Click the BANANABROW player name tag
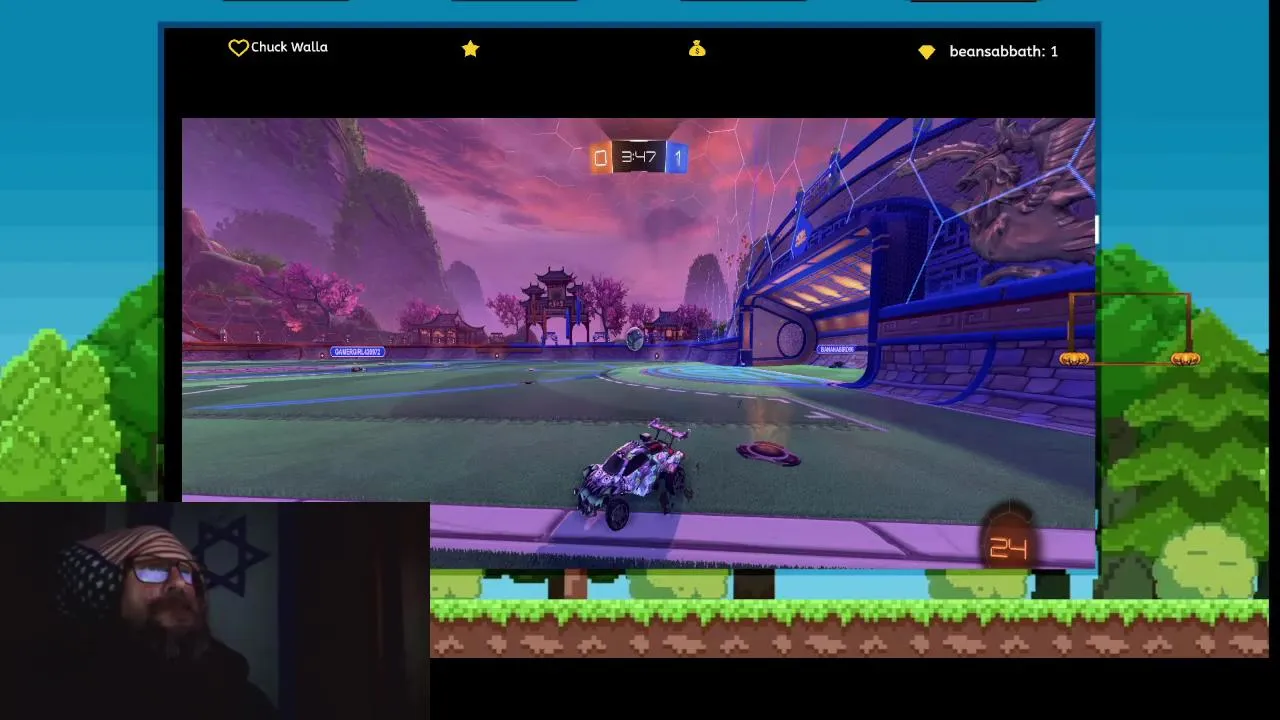Screen dimensions: 1280x720 click(x=837, y=349)
